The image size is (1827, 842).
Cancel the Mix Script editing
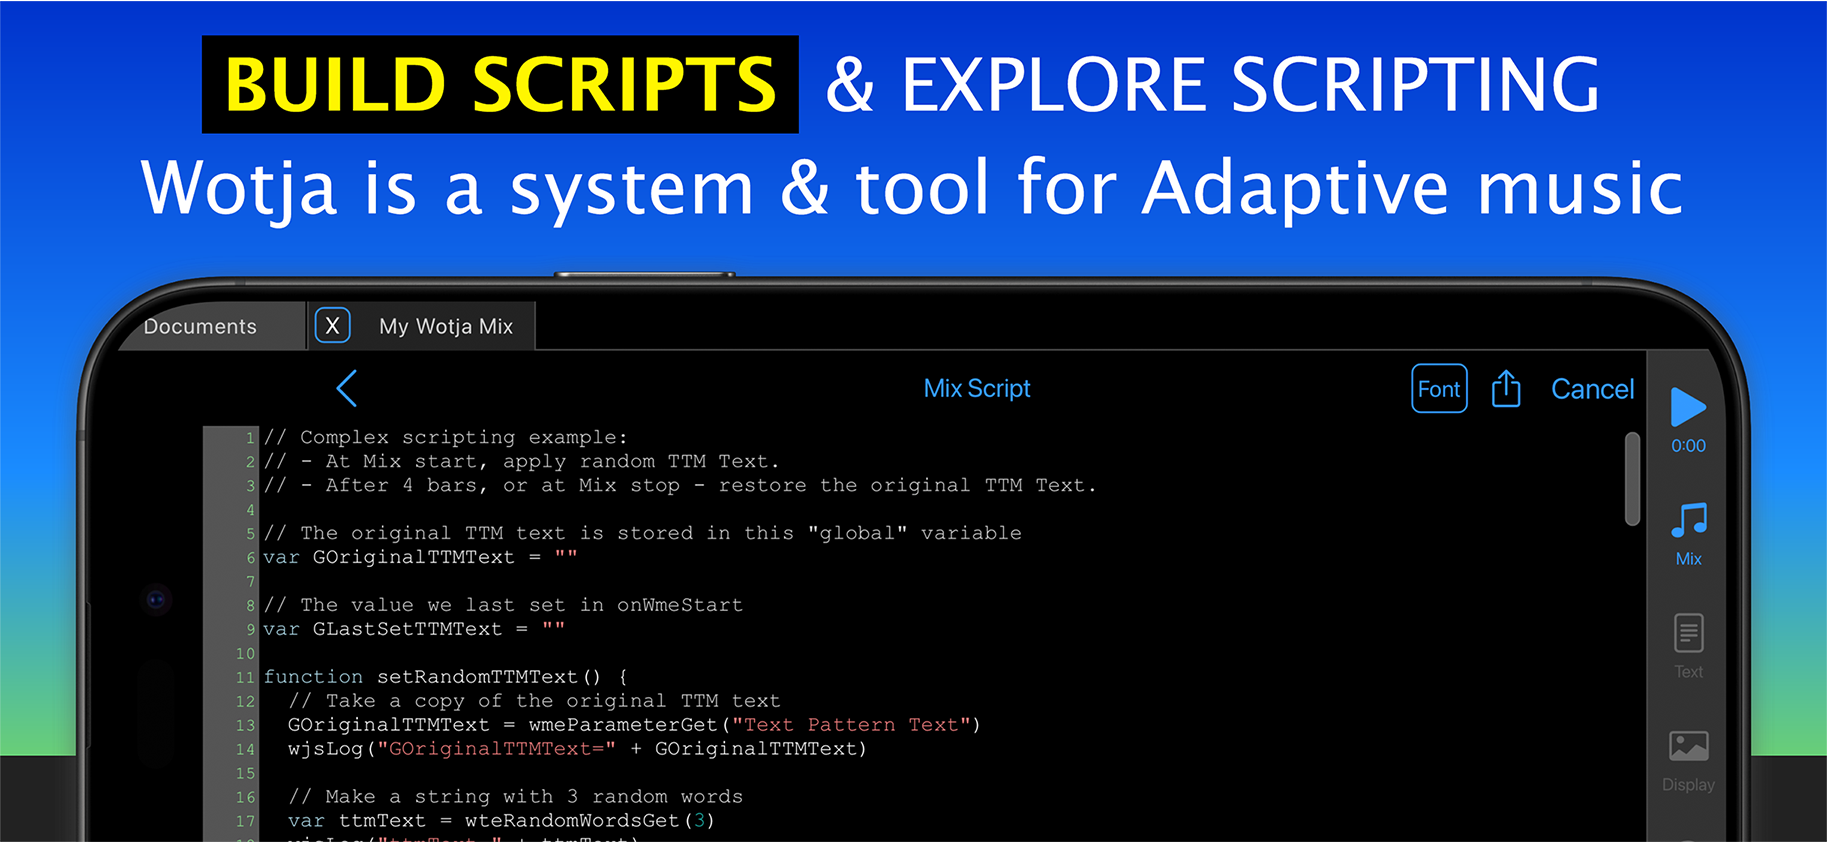coord(1592,389)
